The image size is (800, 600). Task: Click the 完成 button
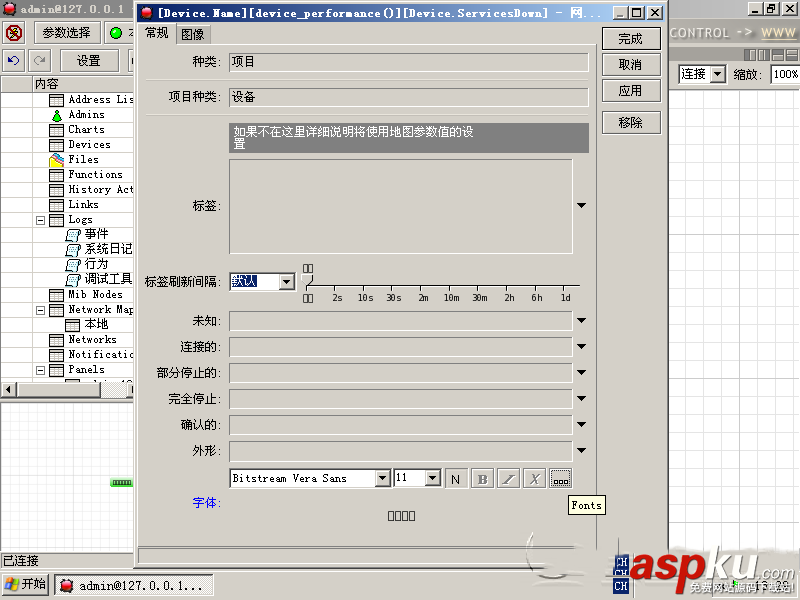631,39
